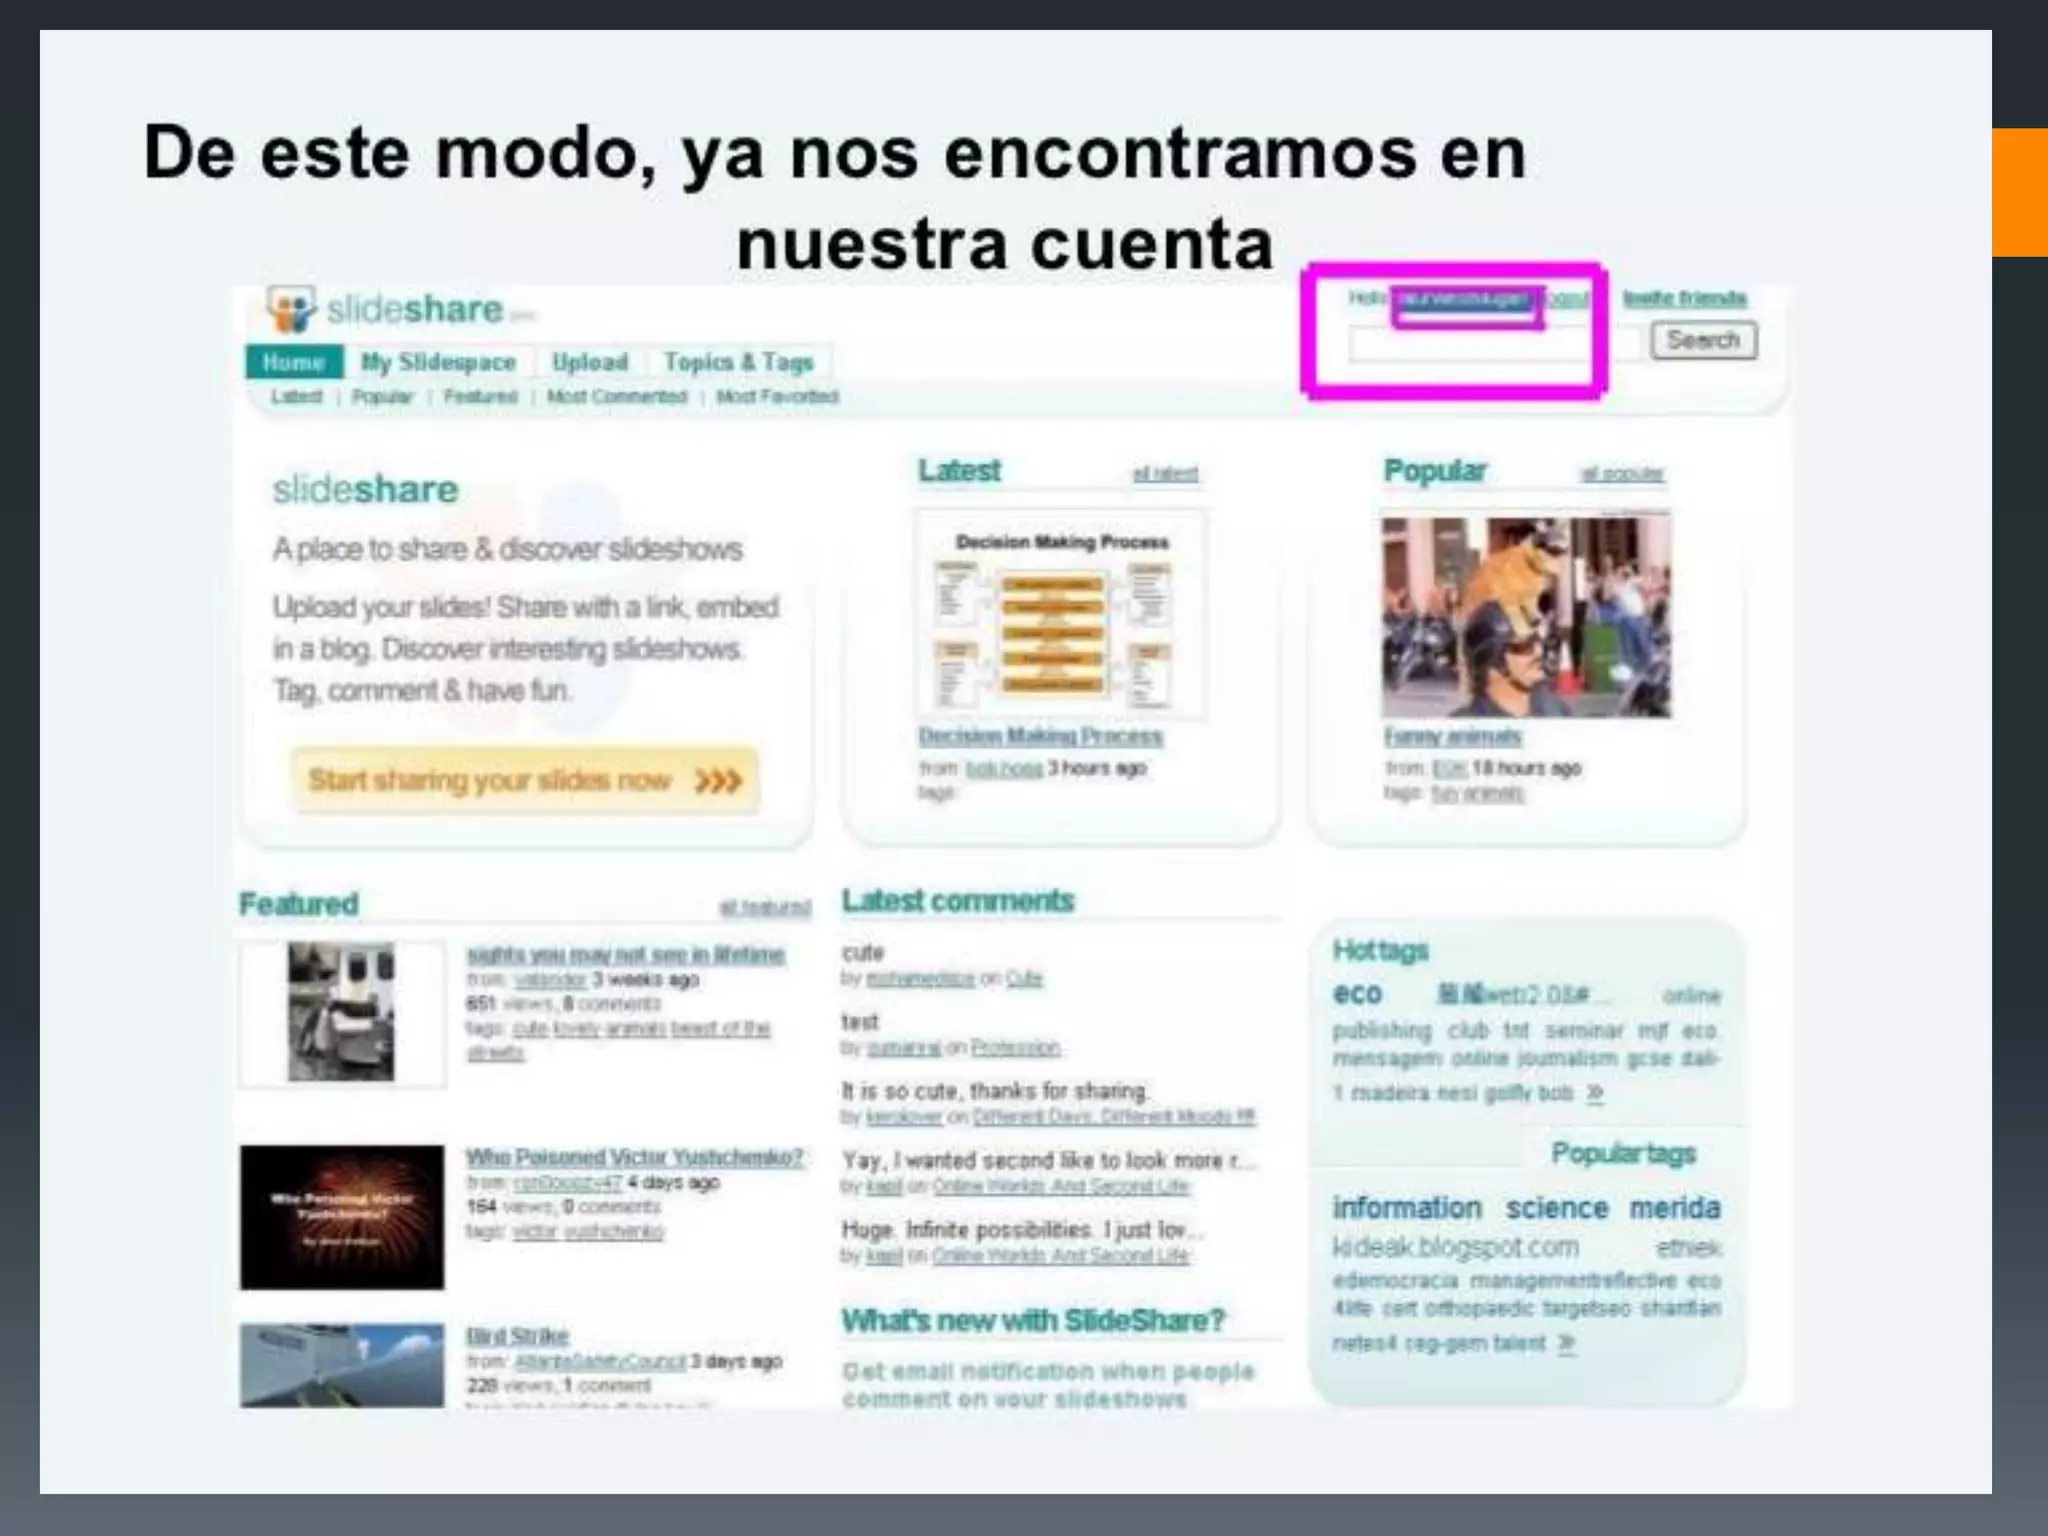
Task: Select the Most Commented sub-navigation link
Action: pos(617,397)
